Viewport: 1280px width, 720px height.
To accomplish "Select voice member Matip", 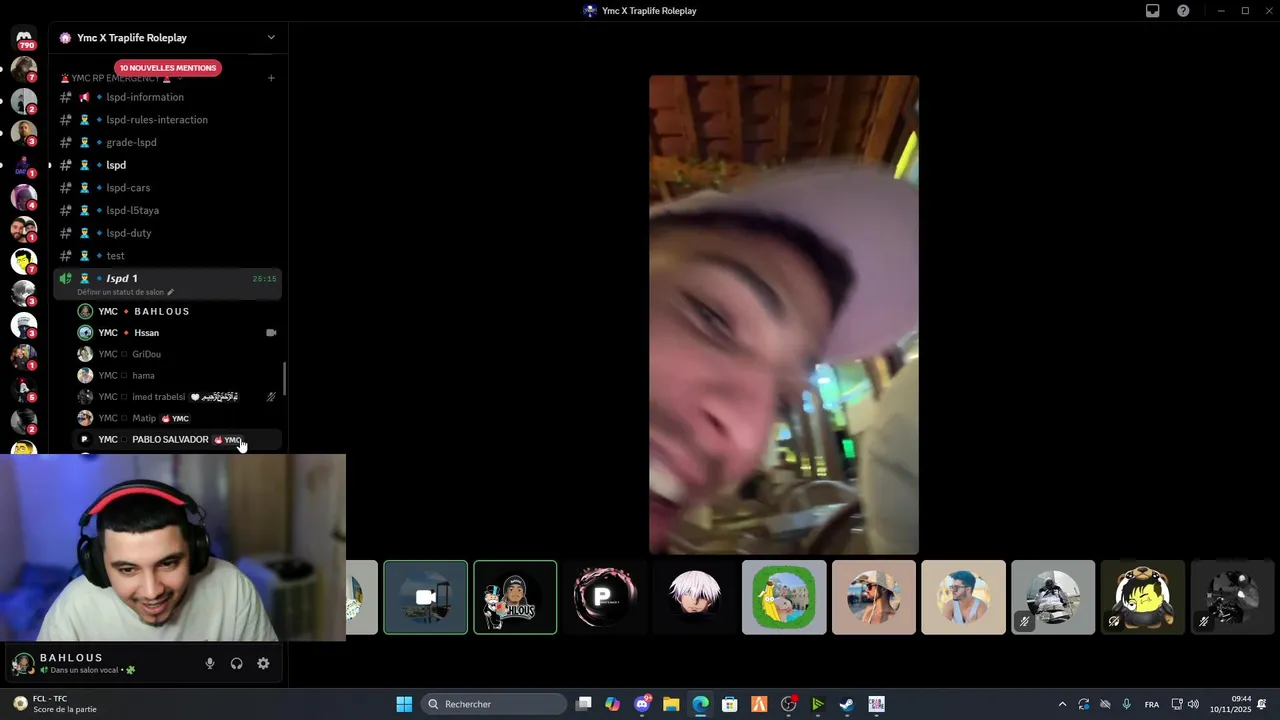I will tap(178, 418).
